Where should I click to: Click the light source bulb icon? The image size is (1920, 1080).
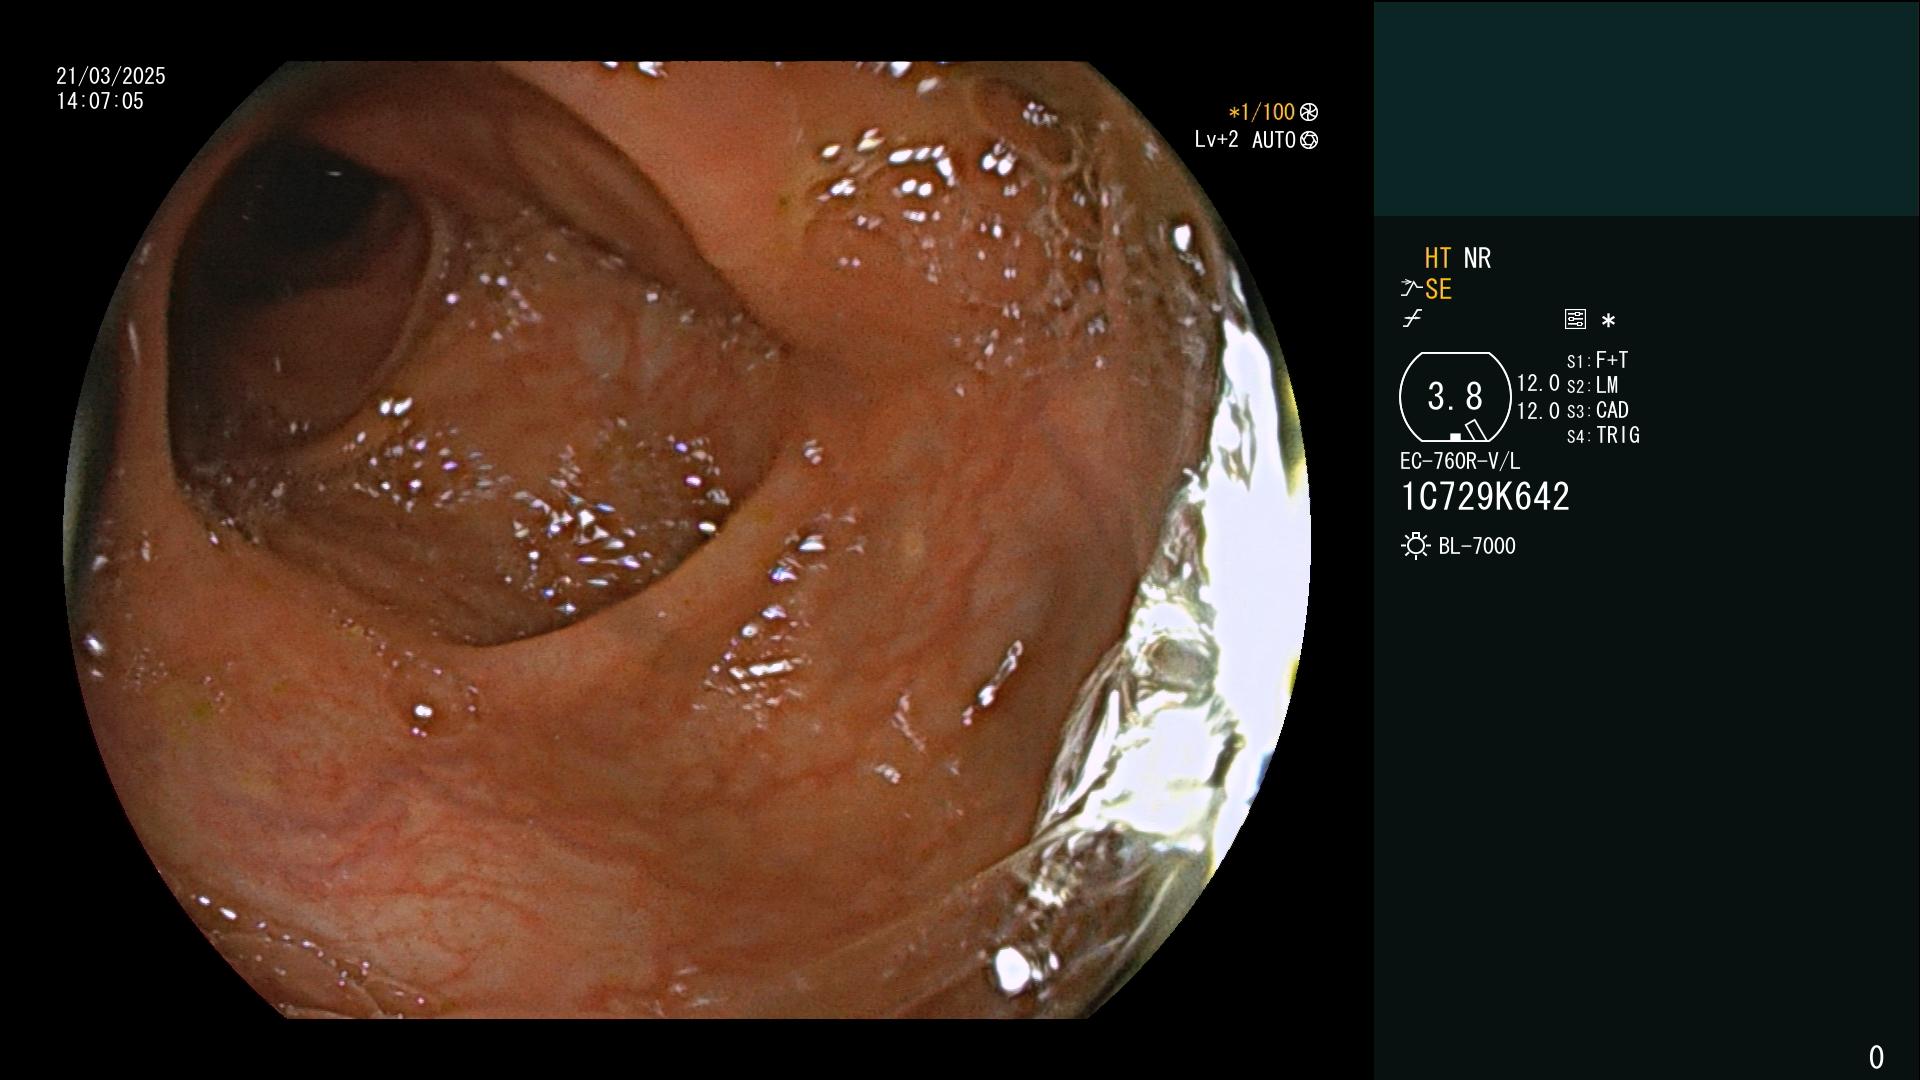1415,546
